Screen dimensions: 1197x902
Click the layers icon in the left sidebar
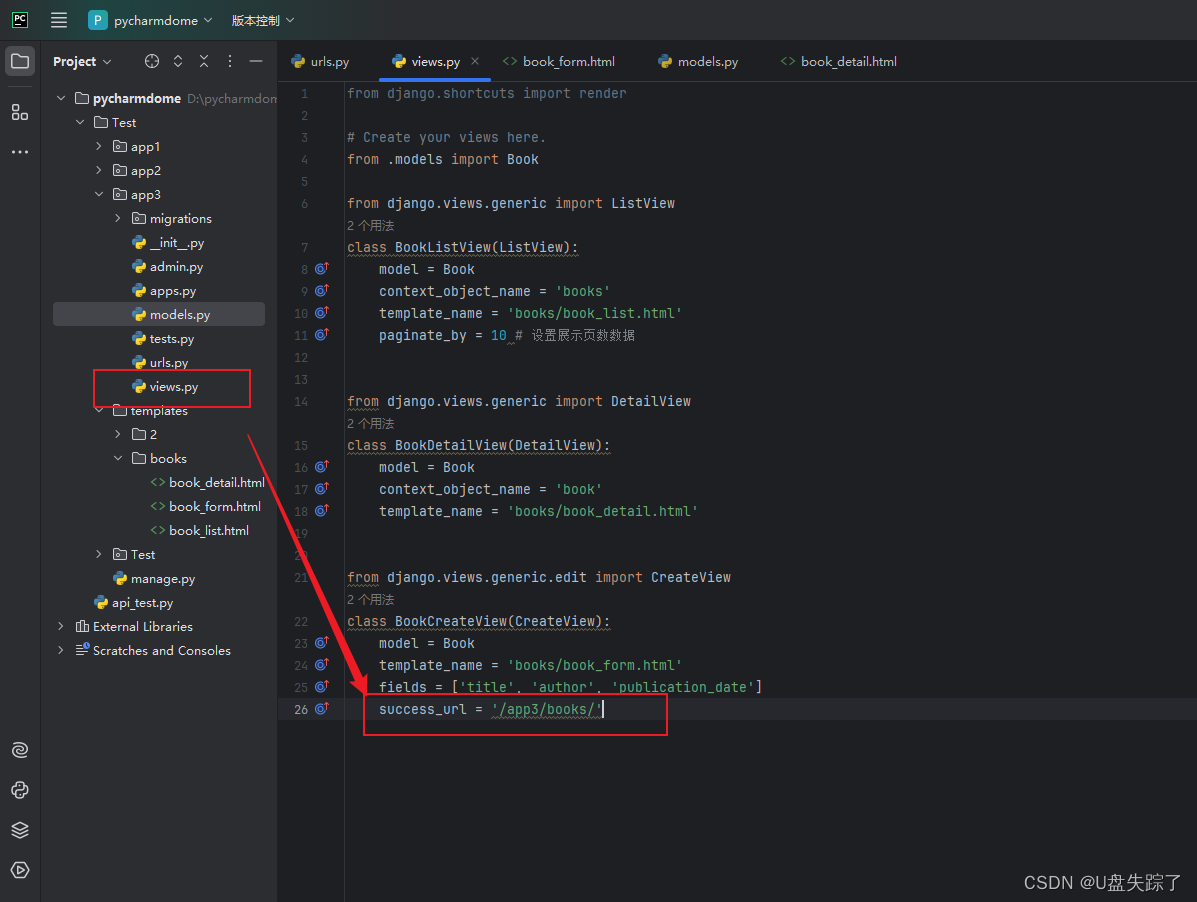pos(20,830)
